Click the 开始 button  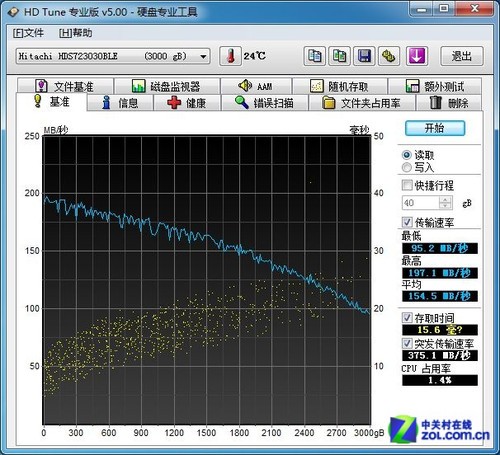click(435, 128)
